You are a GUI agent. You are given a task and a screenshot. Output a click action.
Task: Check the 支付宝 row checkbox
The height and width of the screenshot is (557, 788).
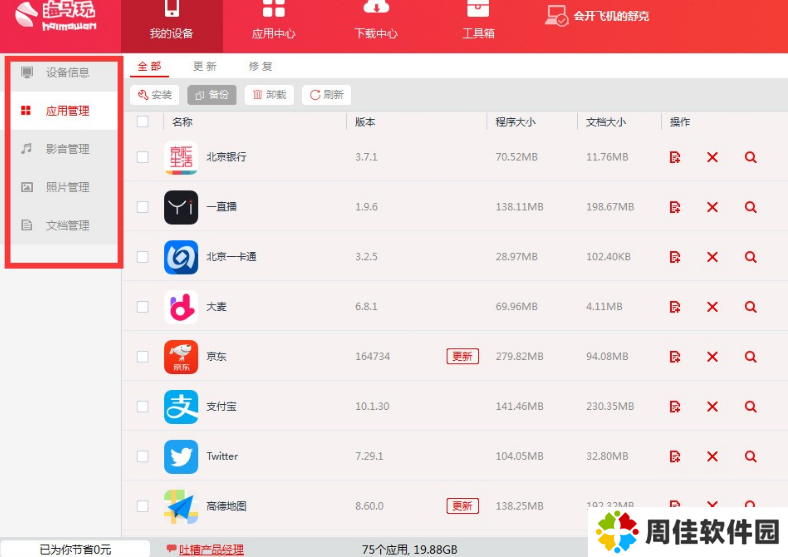(143, 406)
